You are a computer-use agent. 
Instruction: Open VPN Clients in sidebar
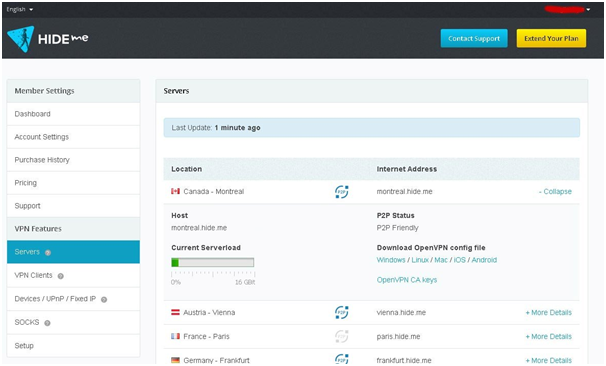(x=73, y=276)
